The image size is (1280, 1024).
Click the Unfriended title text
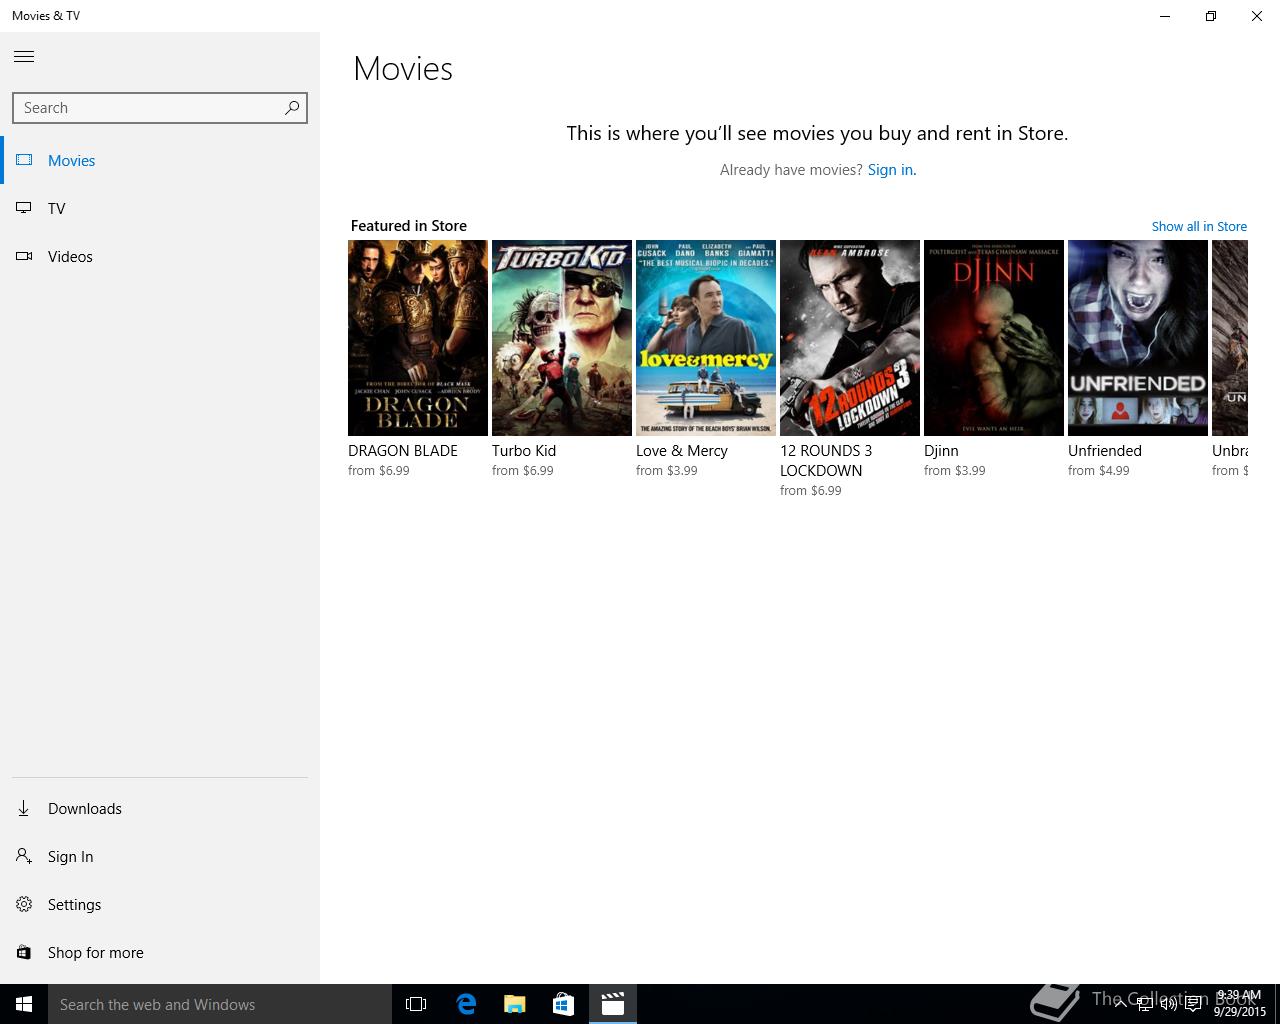coord(1105,451)
